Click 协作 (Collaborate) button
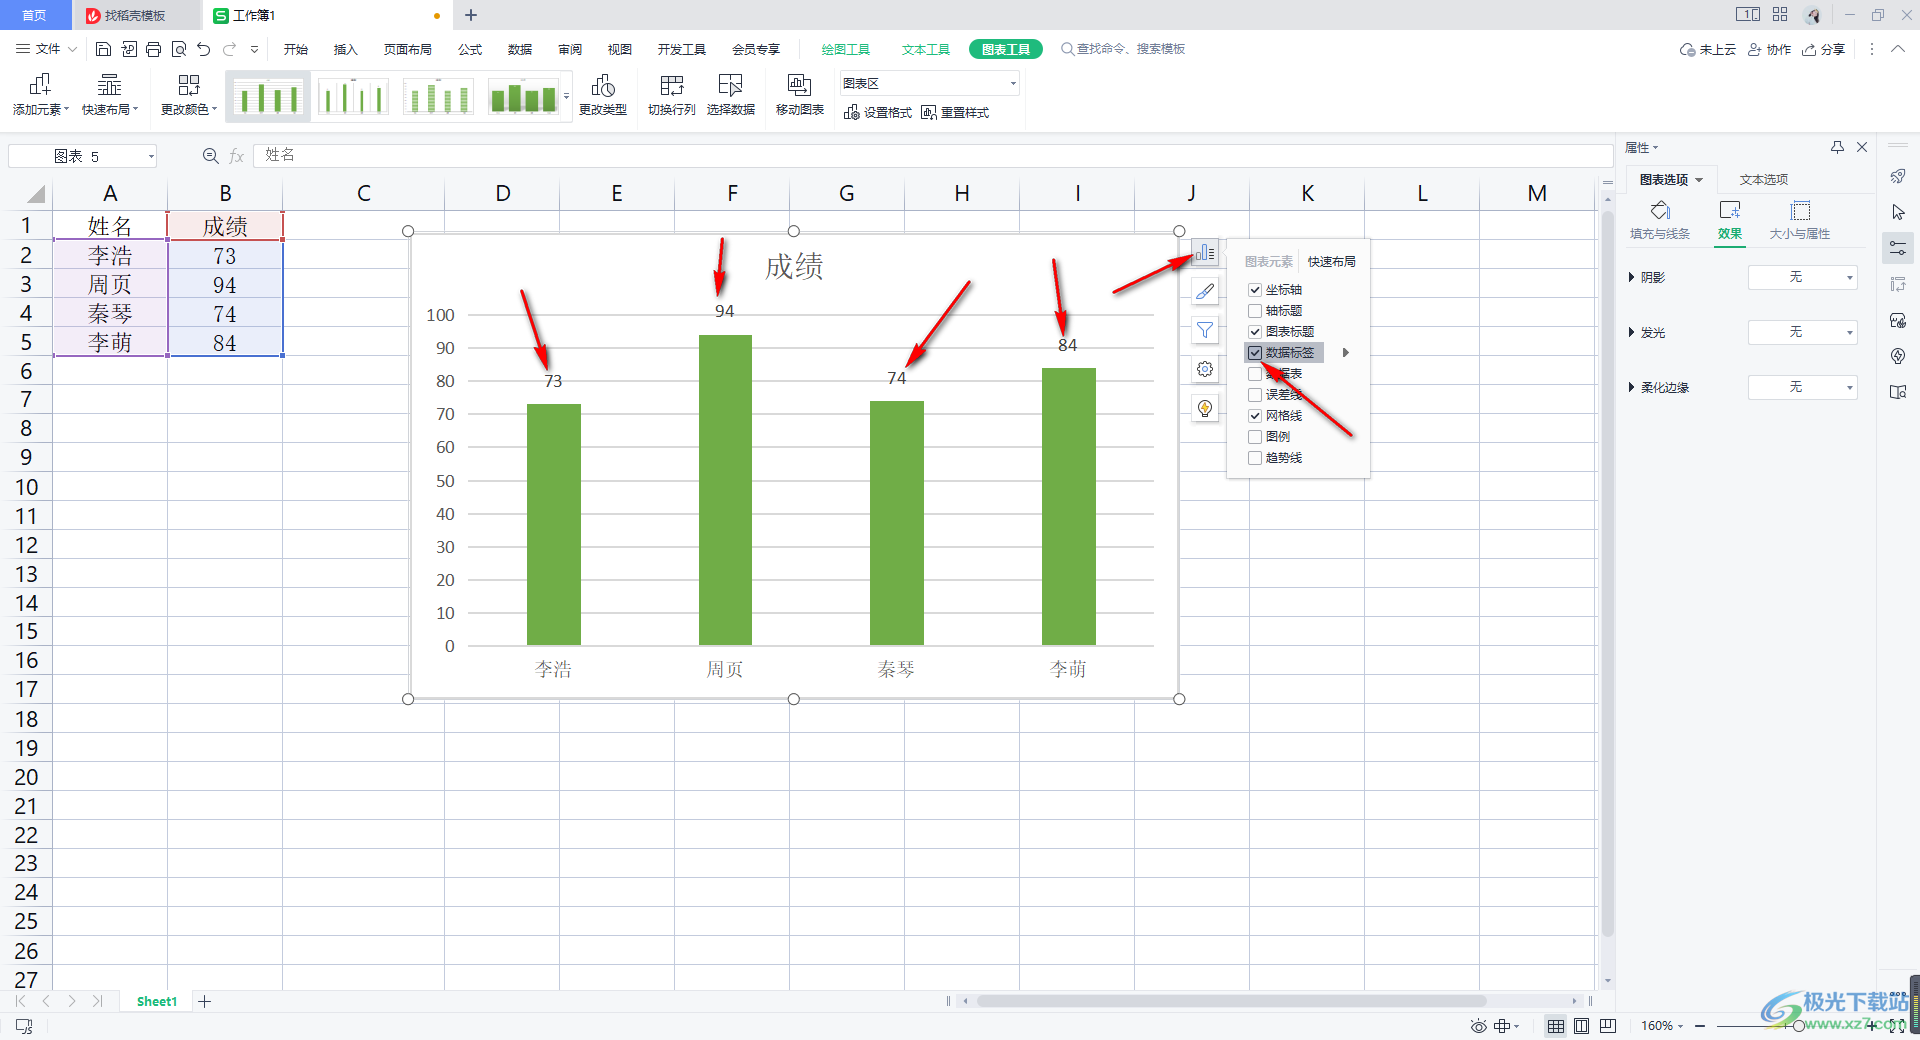Viewport: 1920px width, 1040px height. click(x=1769, y=49)
